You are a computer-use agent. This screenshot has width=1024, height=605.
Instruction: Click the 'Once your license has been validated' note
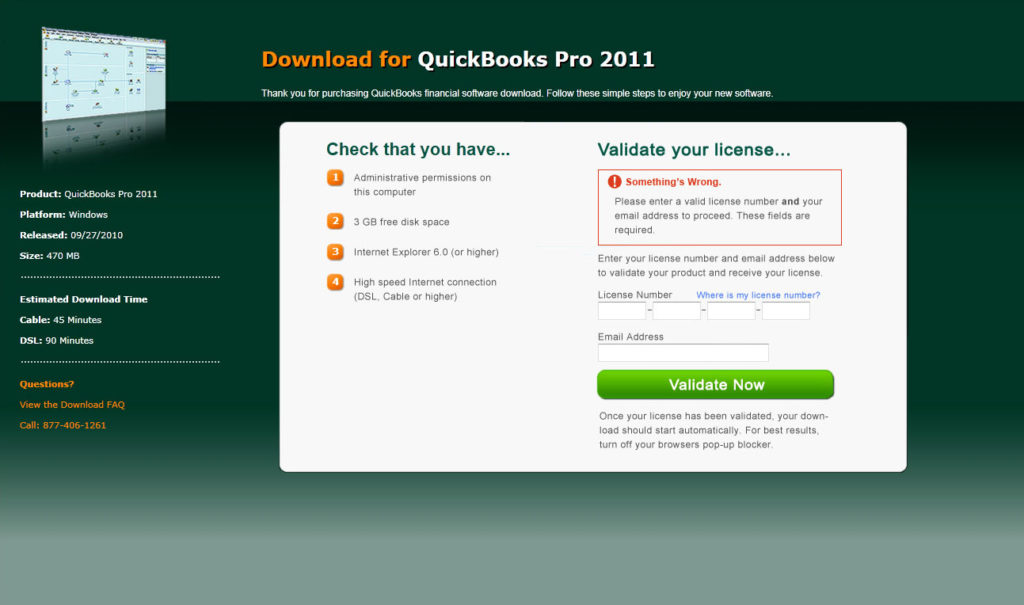tap(714, 430)
